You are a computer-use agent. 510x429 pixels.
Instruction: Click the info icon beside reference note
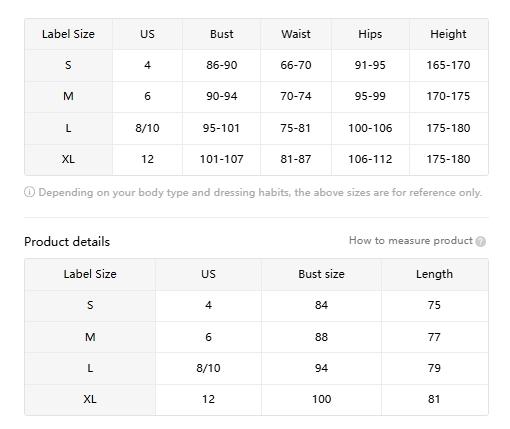coord(29,192)
